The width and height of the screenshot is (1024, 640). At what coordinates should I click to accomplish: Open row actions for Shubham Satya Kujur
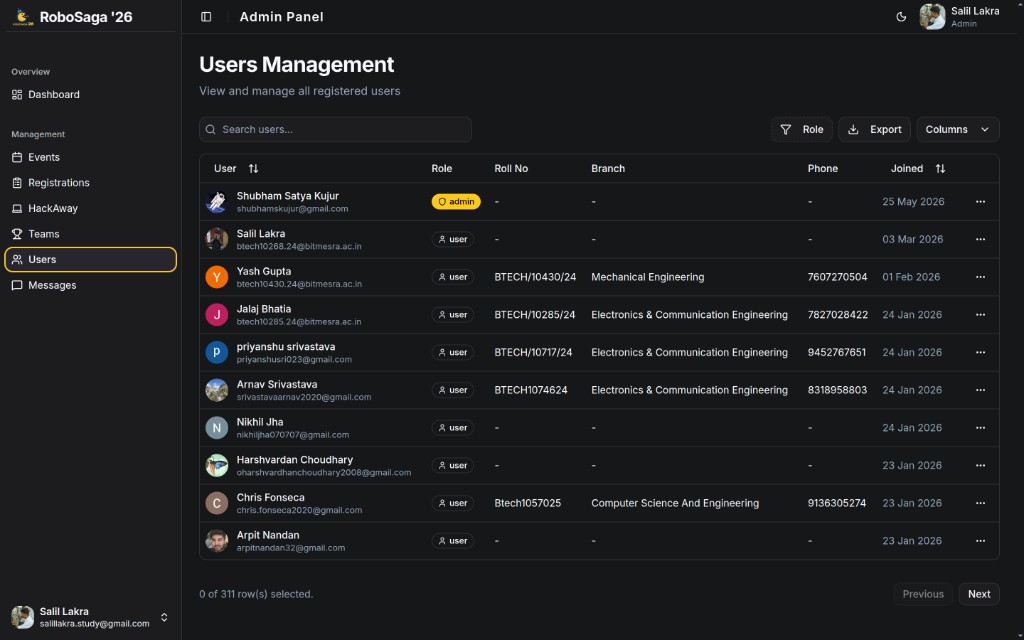(980, 202)
